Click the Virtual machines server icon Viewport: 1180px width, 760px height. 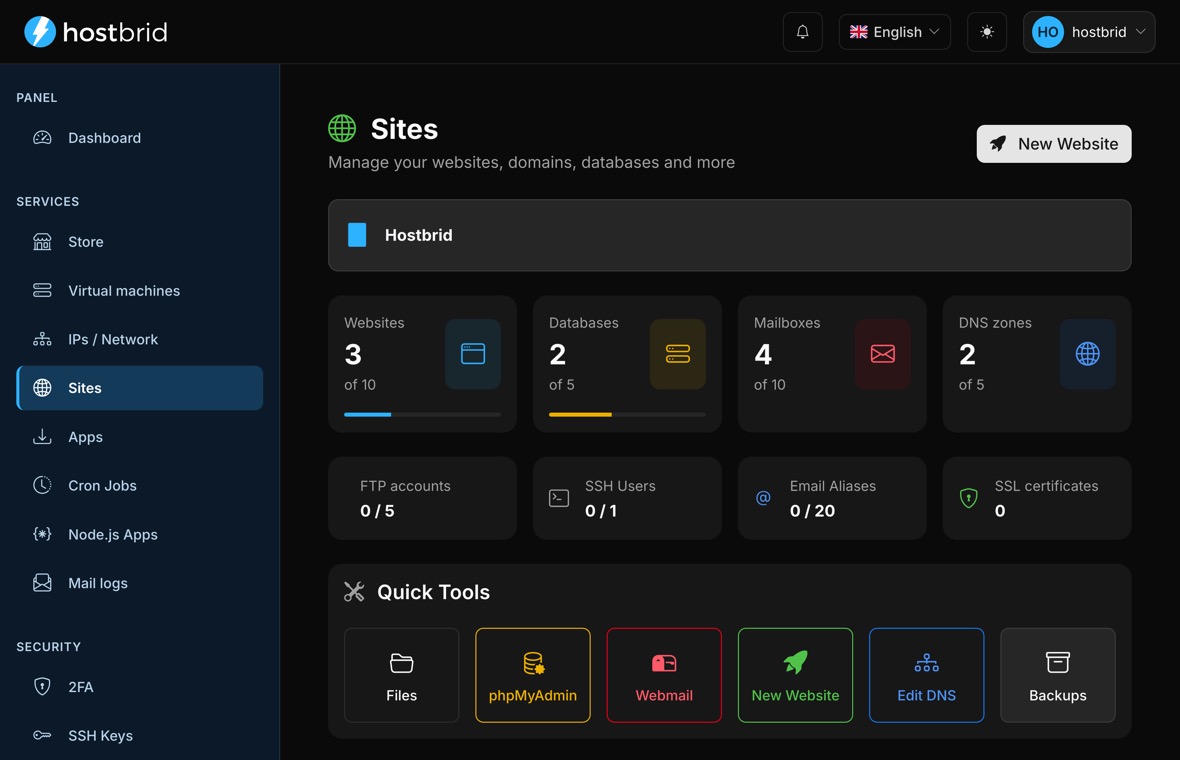(42, 290)
